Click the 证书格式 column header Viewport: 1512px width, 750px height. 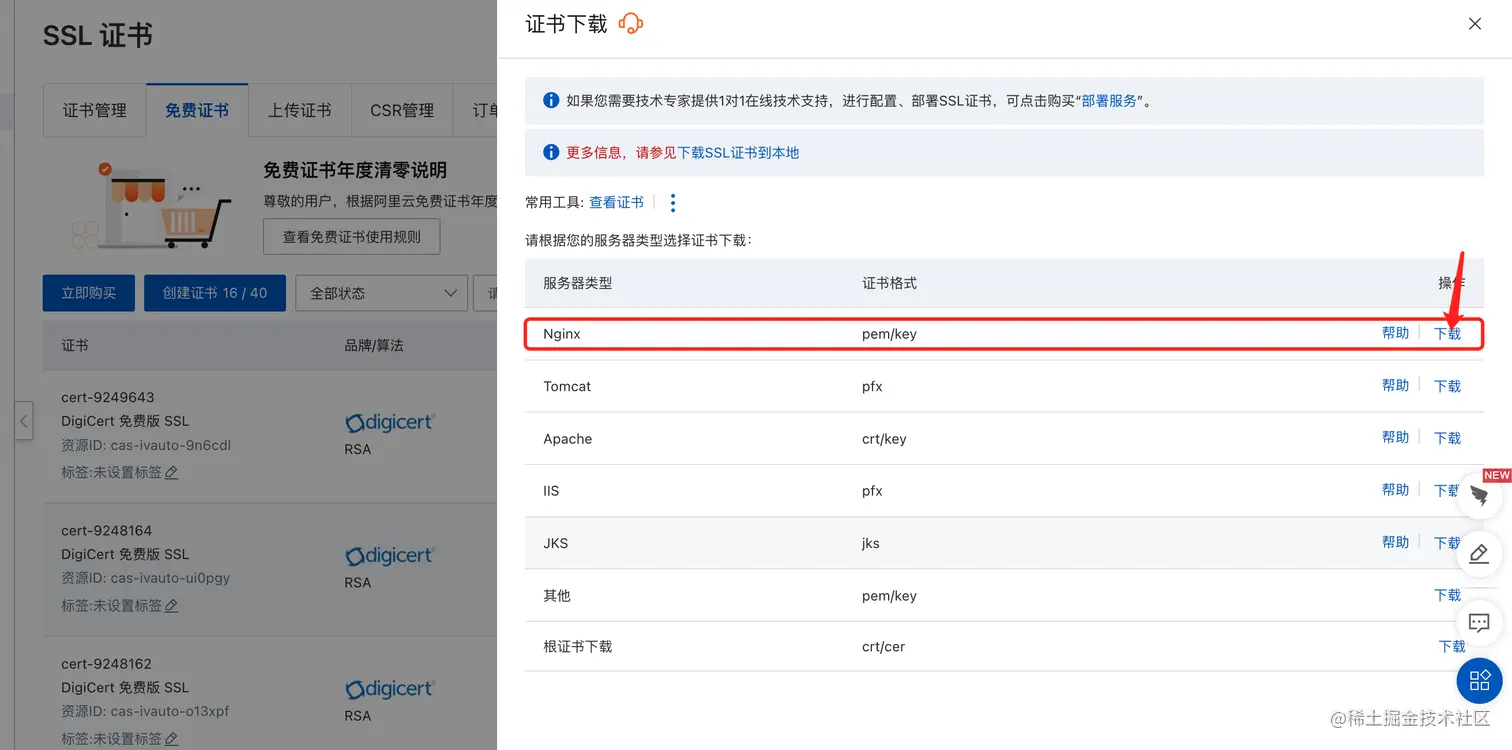[889, 283]
